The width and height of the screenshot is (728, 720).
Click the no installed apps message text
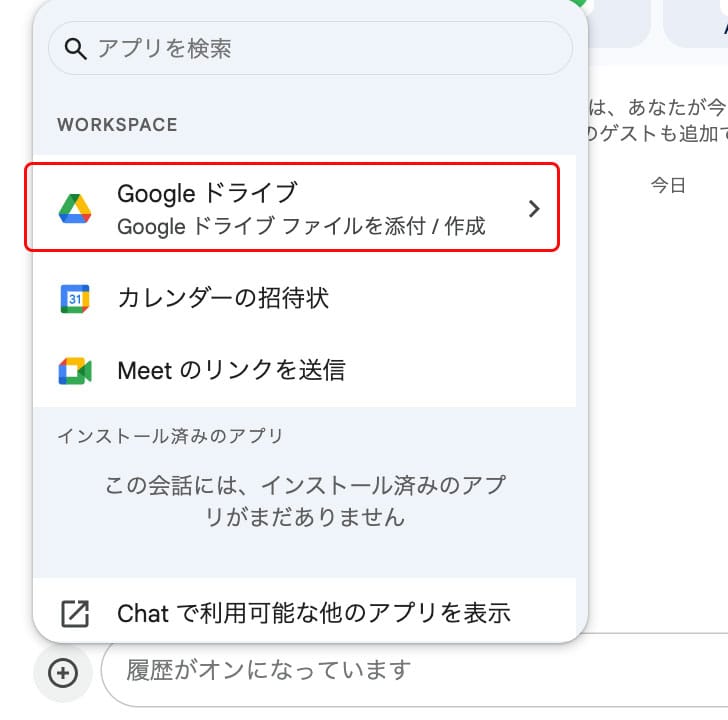(x=305, y=502)
